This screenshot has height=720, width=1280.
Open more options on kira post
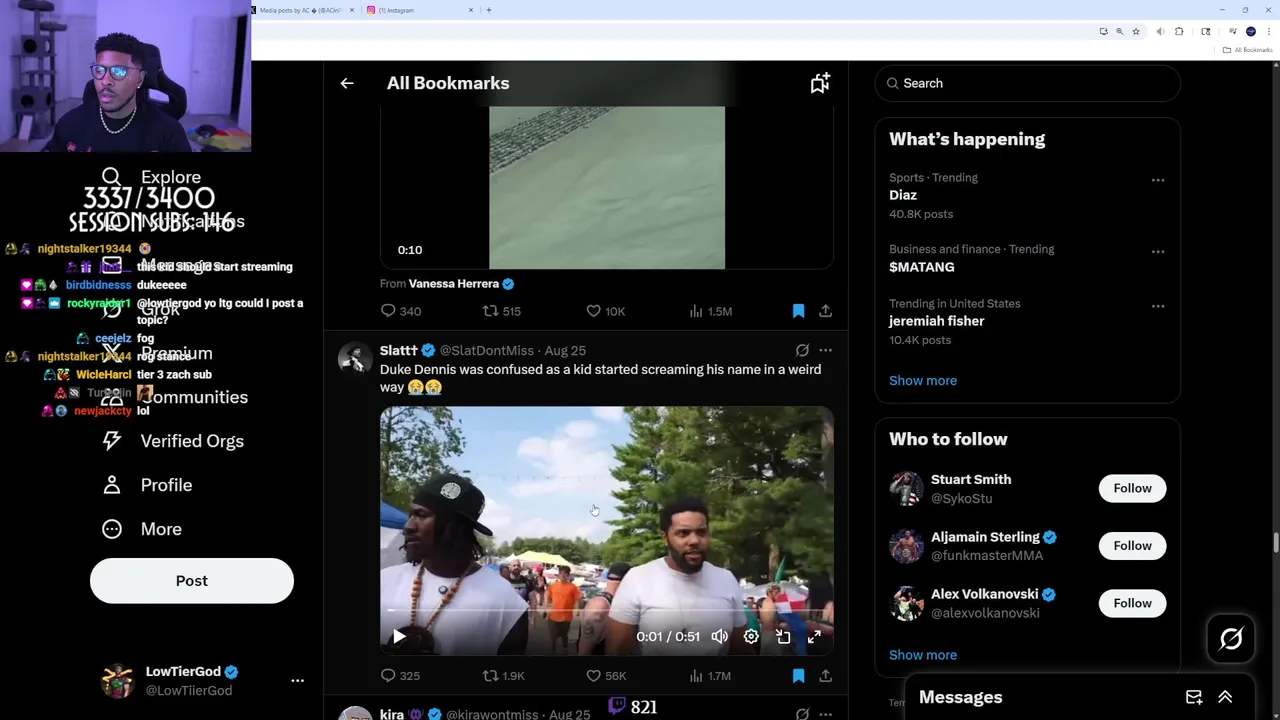point(825,714)
